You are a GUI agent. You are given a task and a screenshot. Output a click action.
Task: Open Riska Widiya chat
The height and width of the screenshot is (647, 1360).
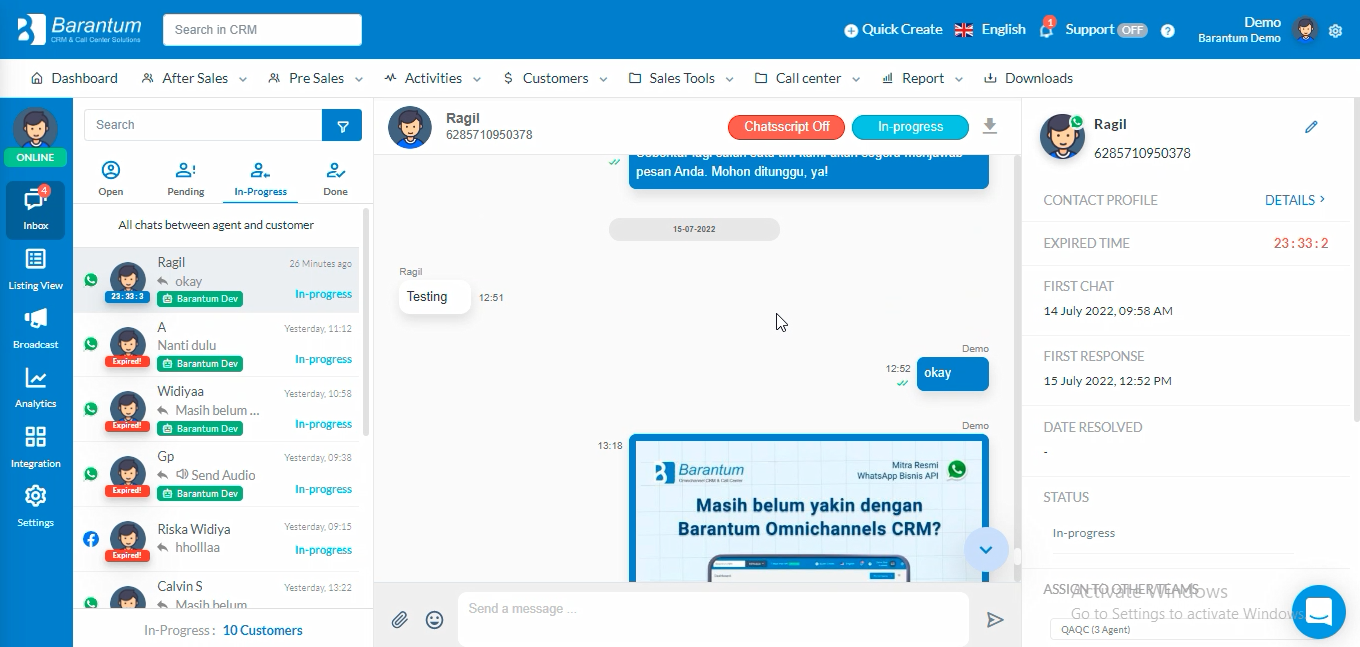216,539
